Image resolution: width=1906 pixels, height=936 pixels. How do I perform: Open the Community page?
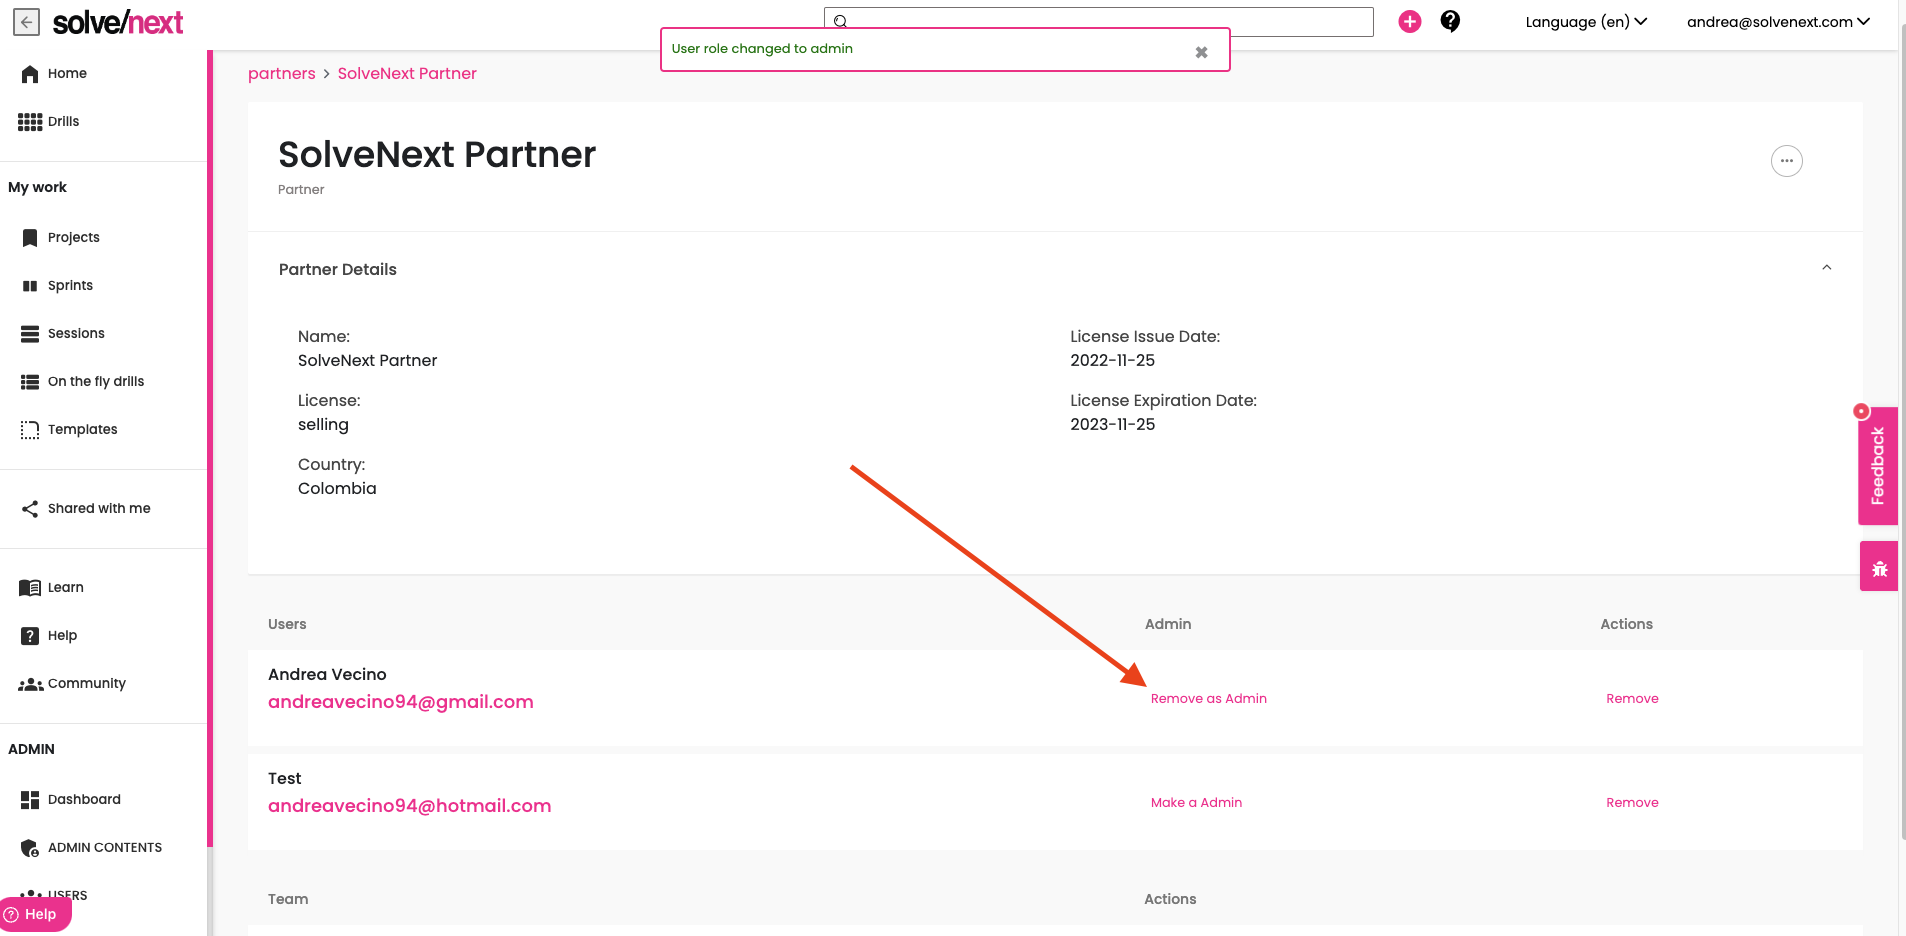[x=87, y=684]
